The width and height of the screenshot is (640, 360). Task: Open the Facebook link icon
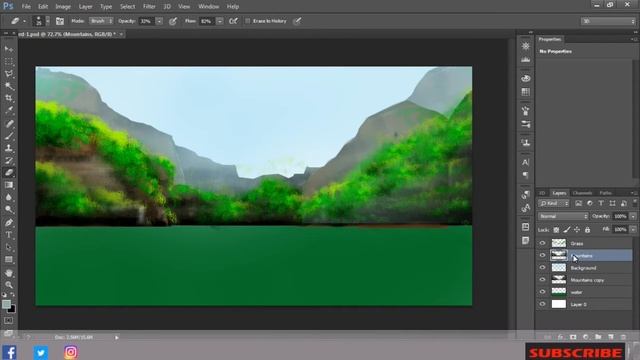tap(9, 352)
